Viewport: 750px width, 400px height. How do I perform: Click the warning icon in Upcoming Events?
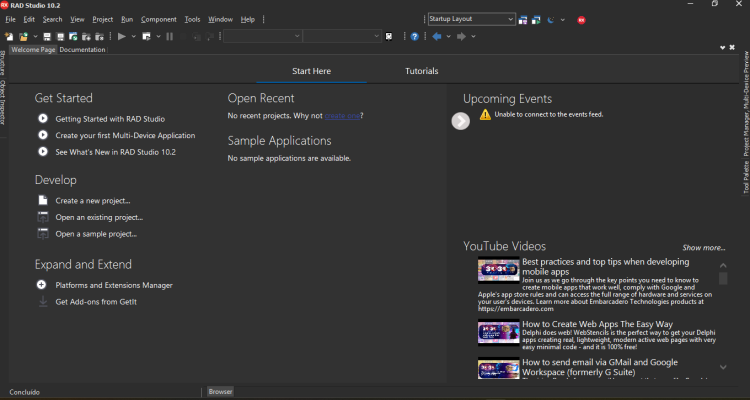[485, 114]
